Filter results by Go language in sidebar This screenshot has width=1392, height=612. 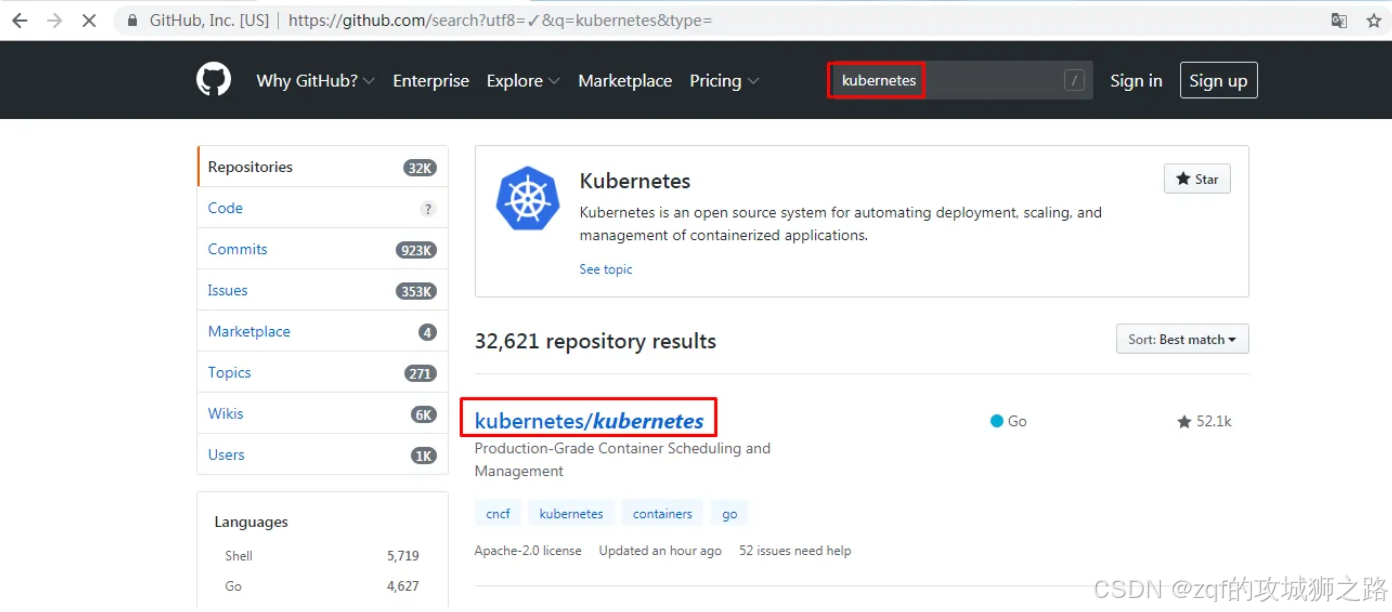pyautogui.click(x=233, y=586)
